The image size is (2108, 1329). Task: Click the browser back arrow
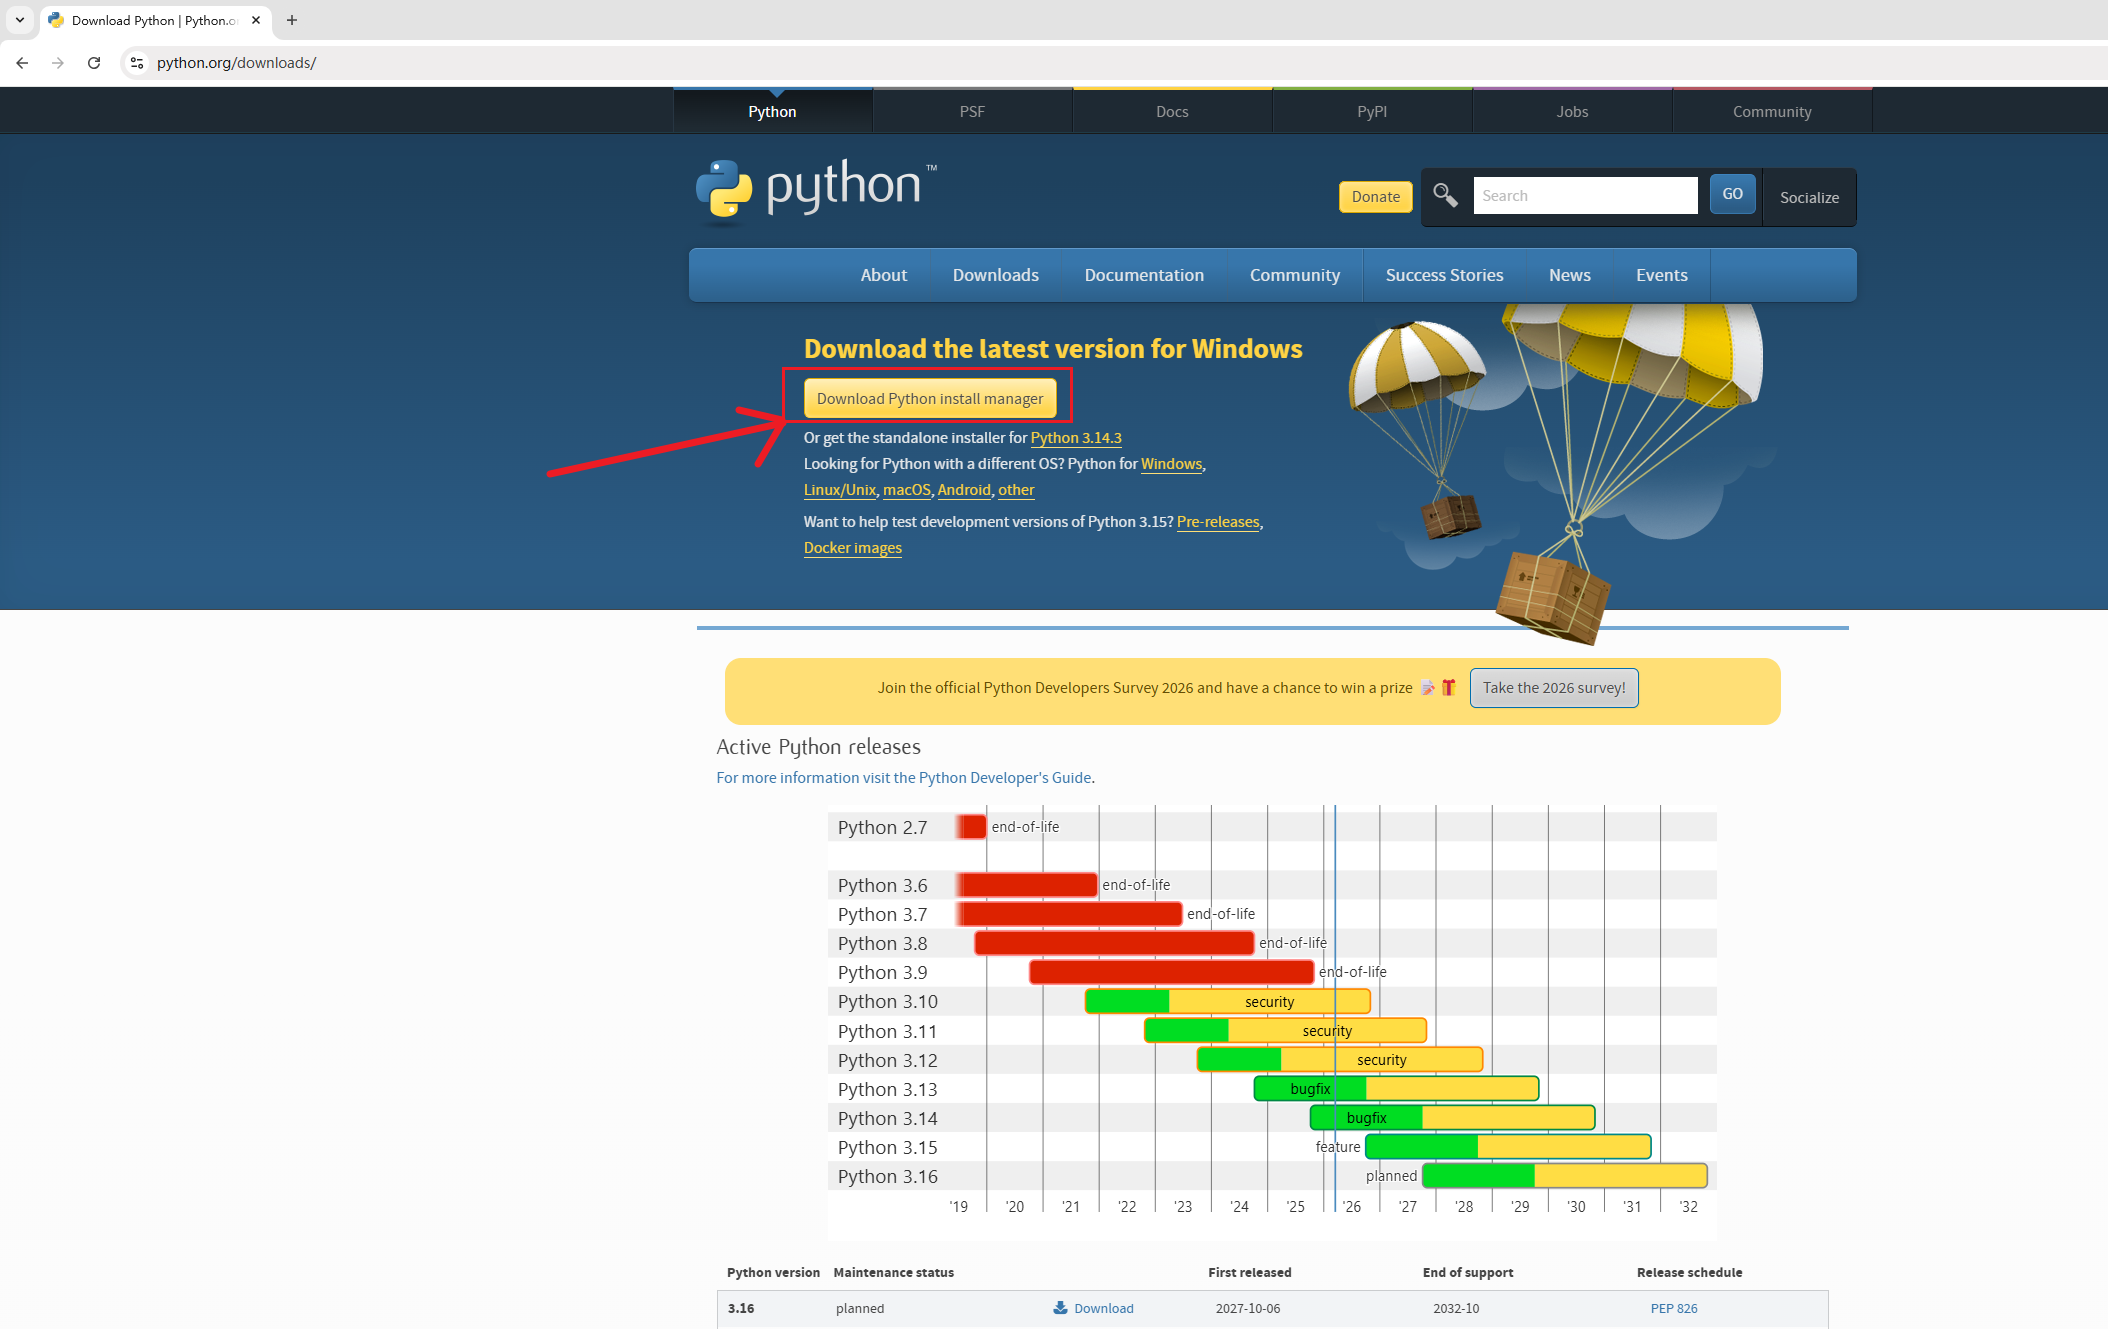(x=22, y=63)
